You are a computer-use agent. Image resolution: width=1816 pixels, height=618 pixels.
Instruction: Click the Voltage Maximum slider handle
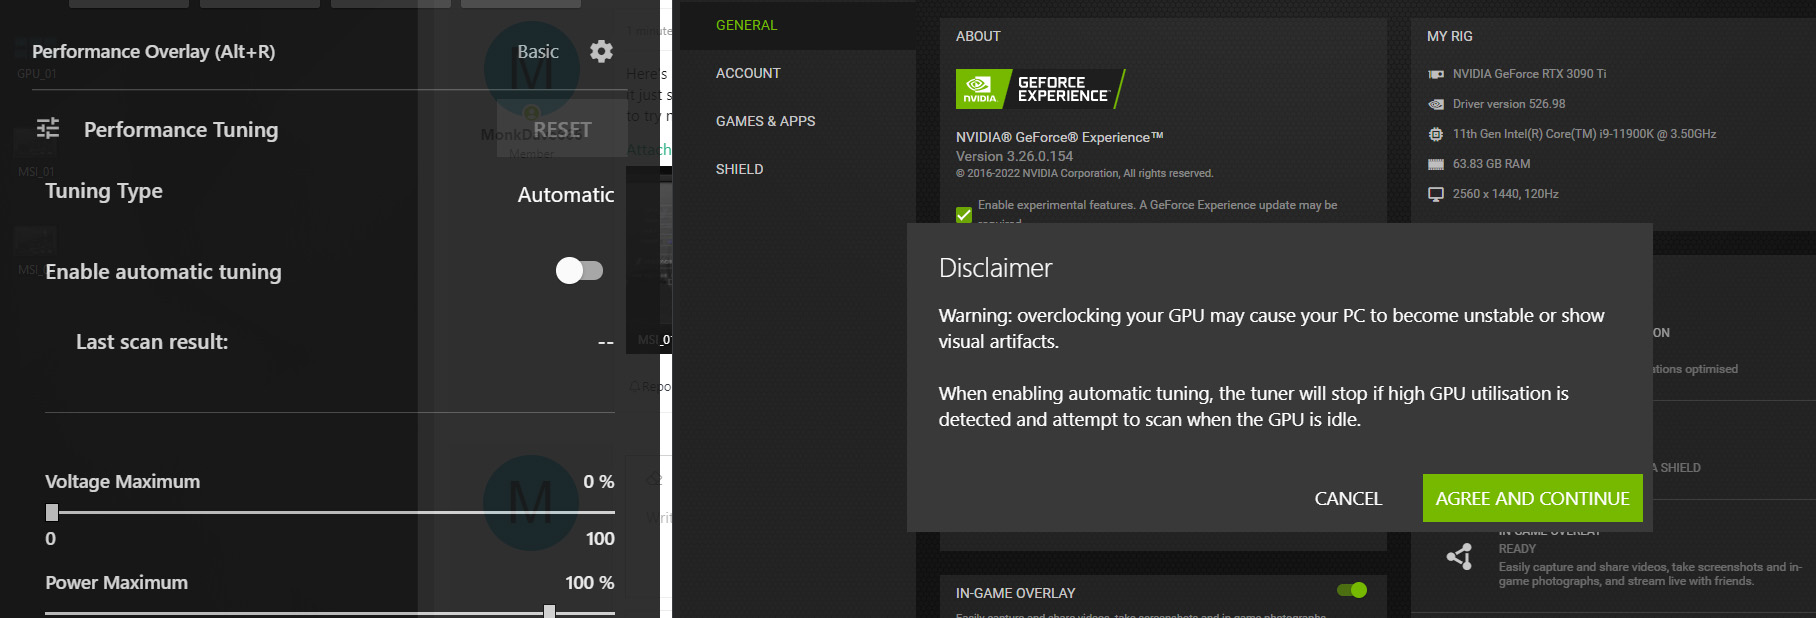pyautogui.click(x=52, y=512)
